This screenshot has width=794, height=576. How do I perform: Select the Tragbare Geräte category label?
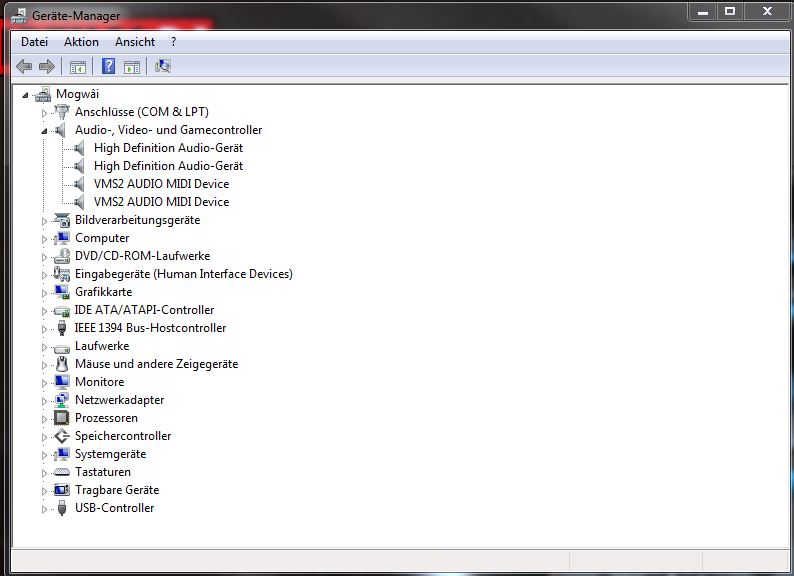pyautogui.click(x=117, y=490)
